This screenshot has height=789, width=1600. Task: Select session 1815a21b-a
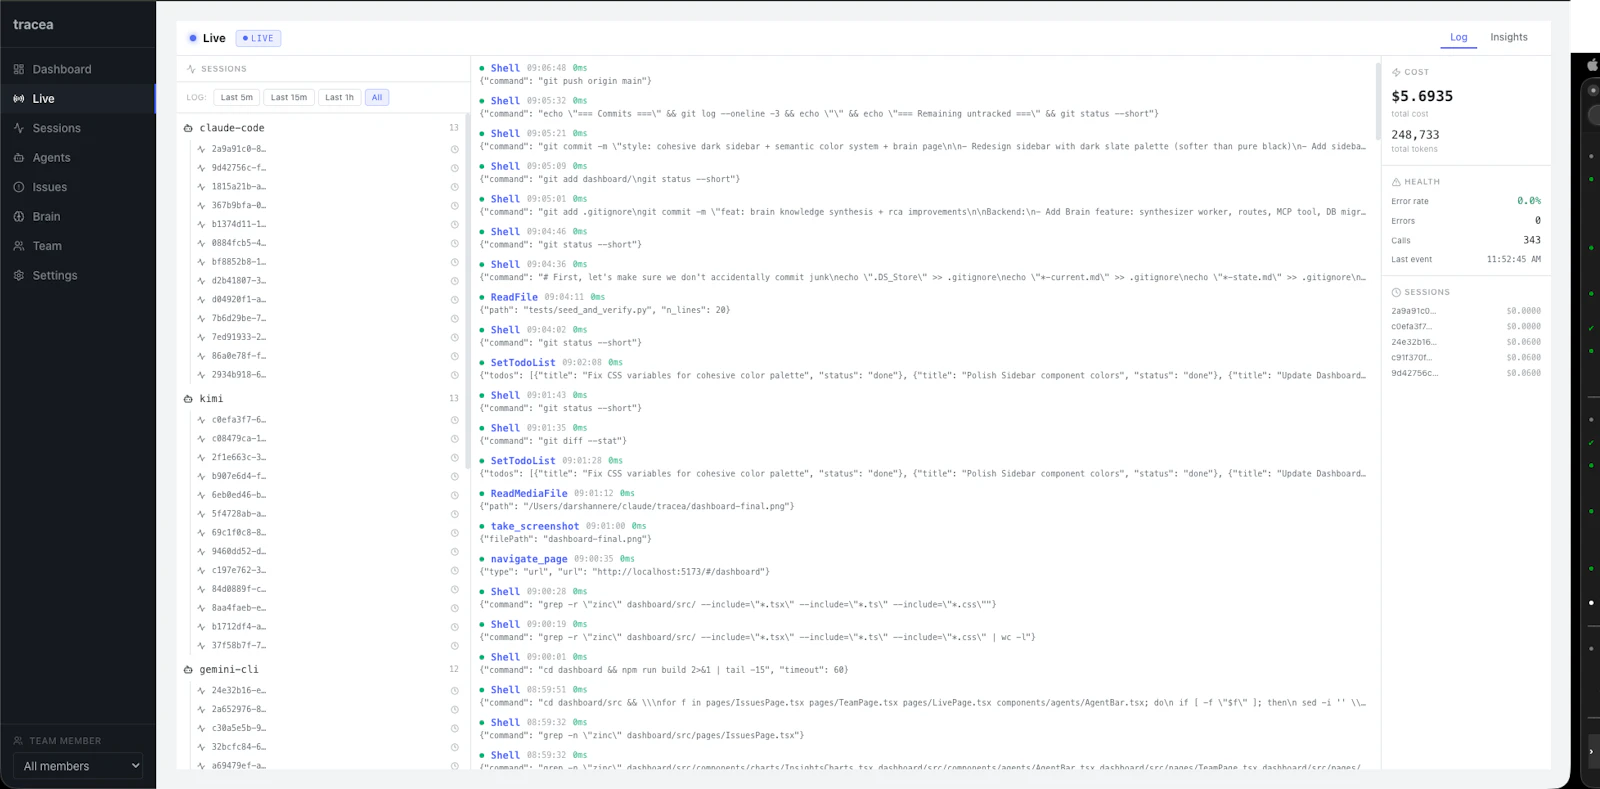tap(328, 187)
